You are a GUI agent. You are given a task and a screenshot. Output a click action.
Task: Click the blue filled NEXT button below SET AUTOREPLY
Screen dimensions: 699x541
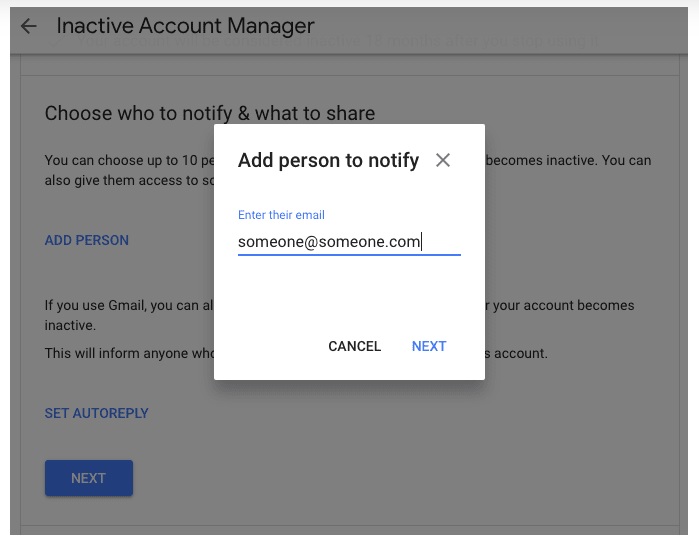tap(88, 478)
